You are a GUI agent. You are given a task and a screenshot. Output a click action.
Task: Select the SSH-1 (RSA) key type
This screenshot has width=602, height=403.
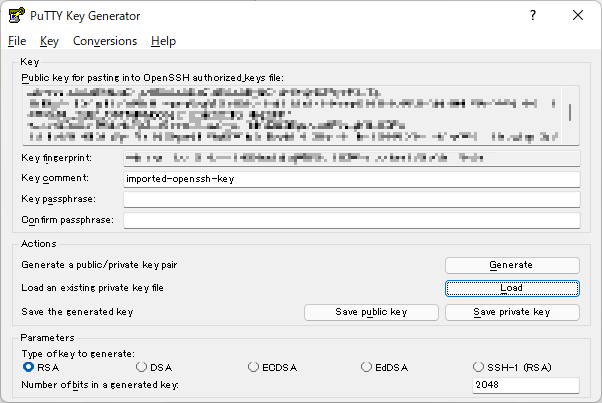click(x=512, y=367)
